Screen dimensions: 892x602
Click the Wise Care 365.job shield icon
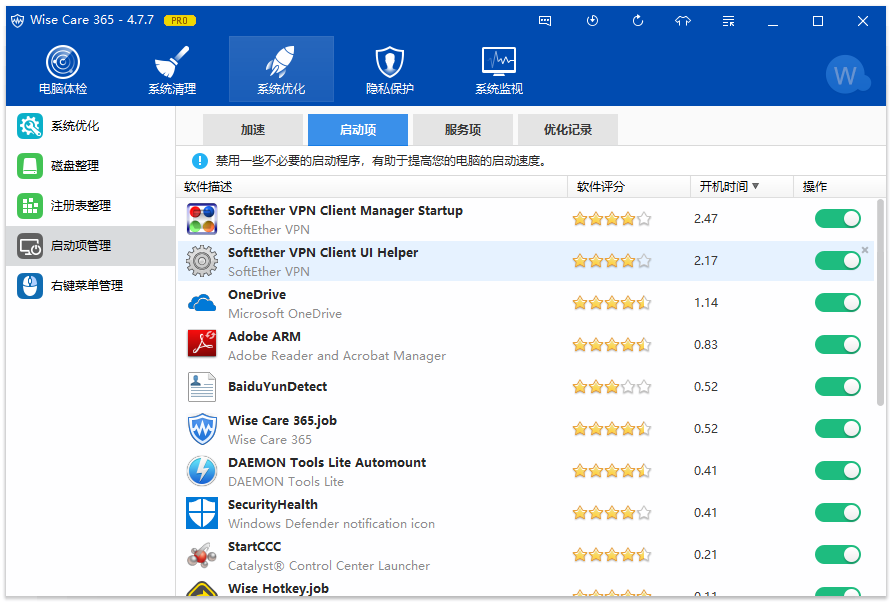202,429
